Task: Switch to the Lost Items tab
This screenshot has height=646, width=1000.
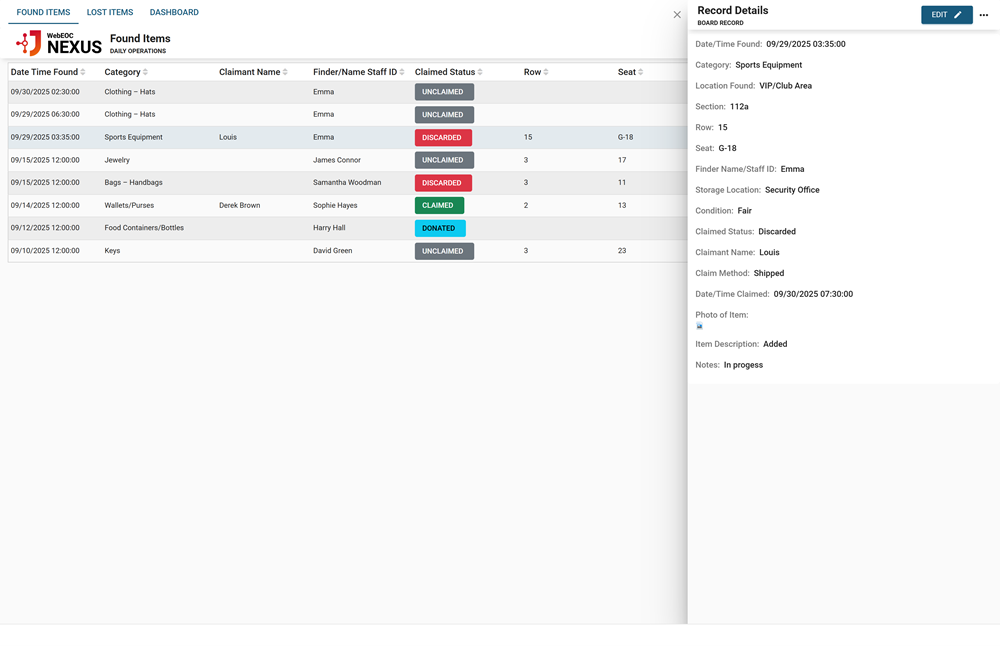Action: (110, 13)
